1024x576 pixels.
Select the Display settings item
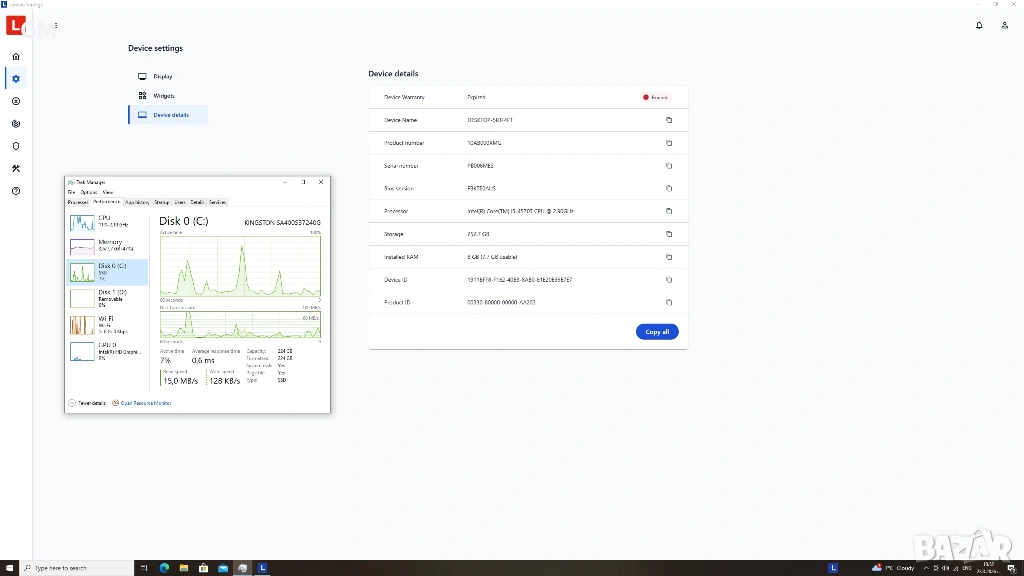(162, 76)
